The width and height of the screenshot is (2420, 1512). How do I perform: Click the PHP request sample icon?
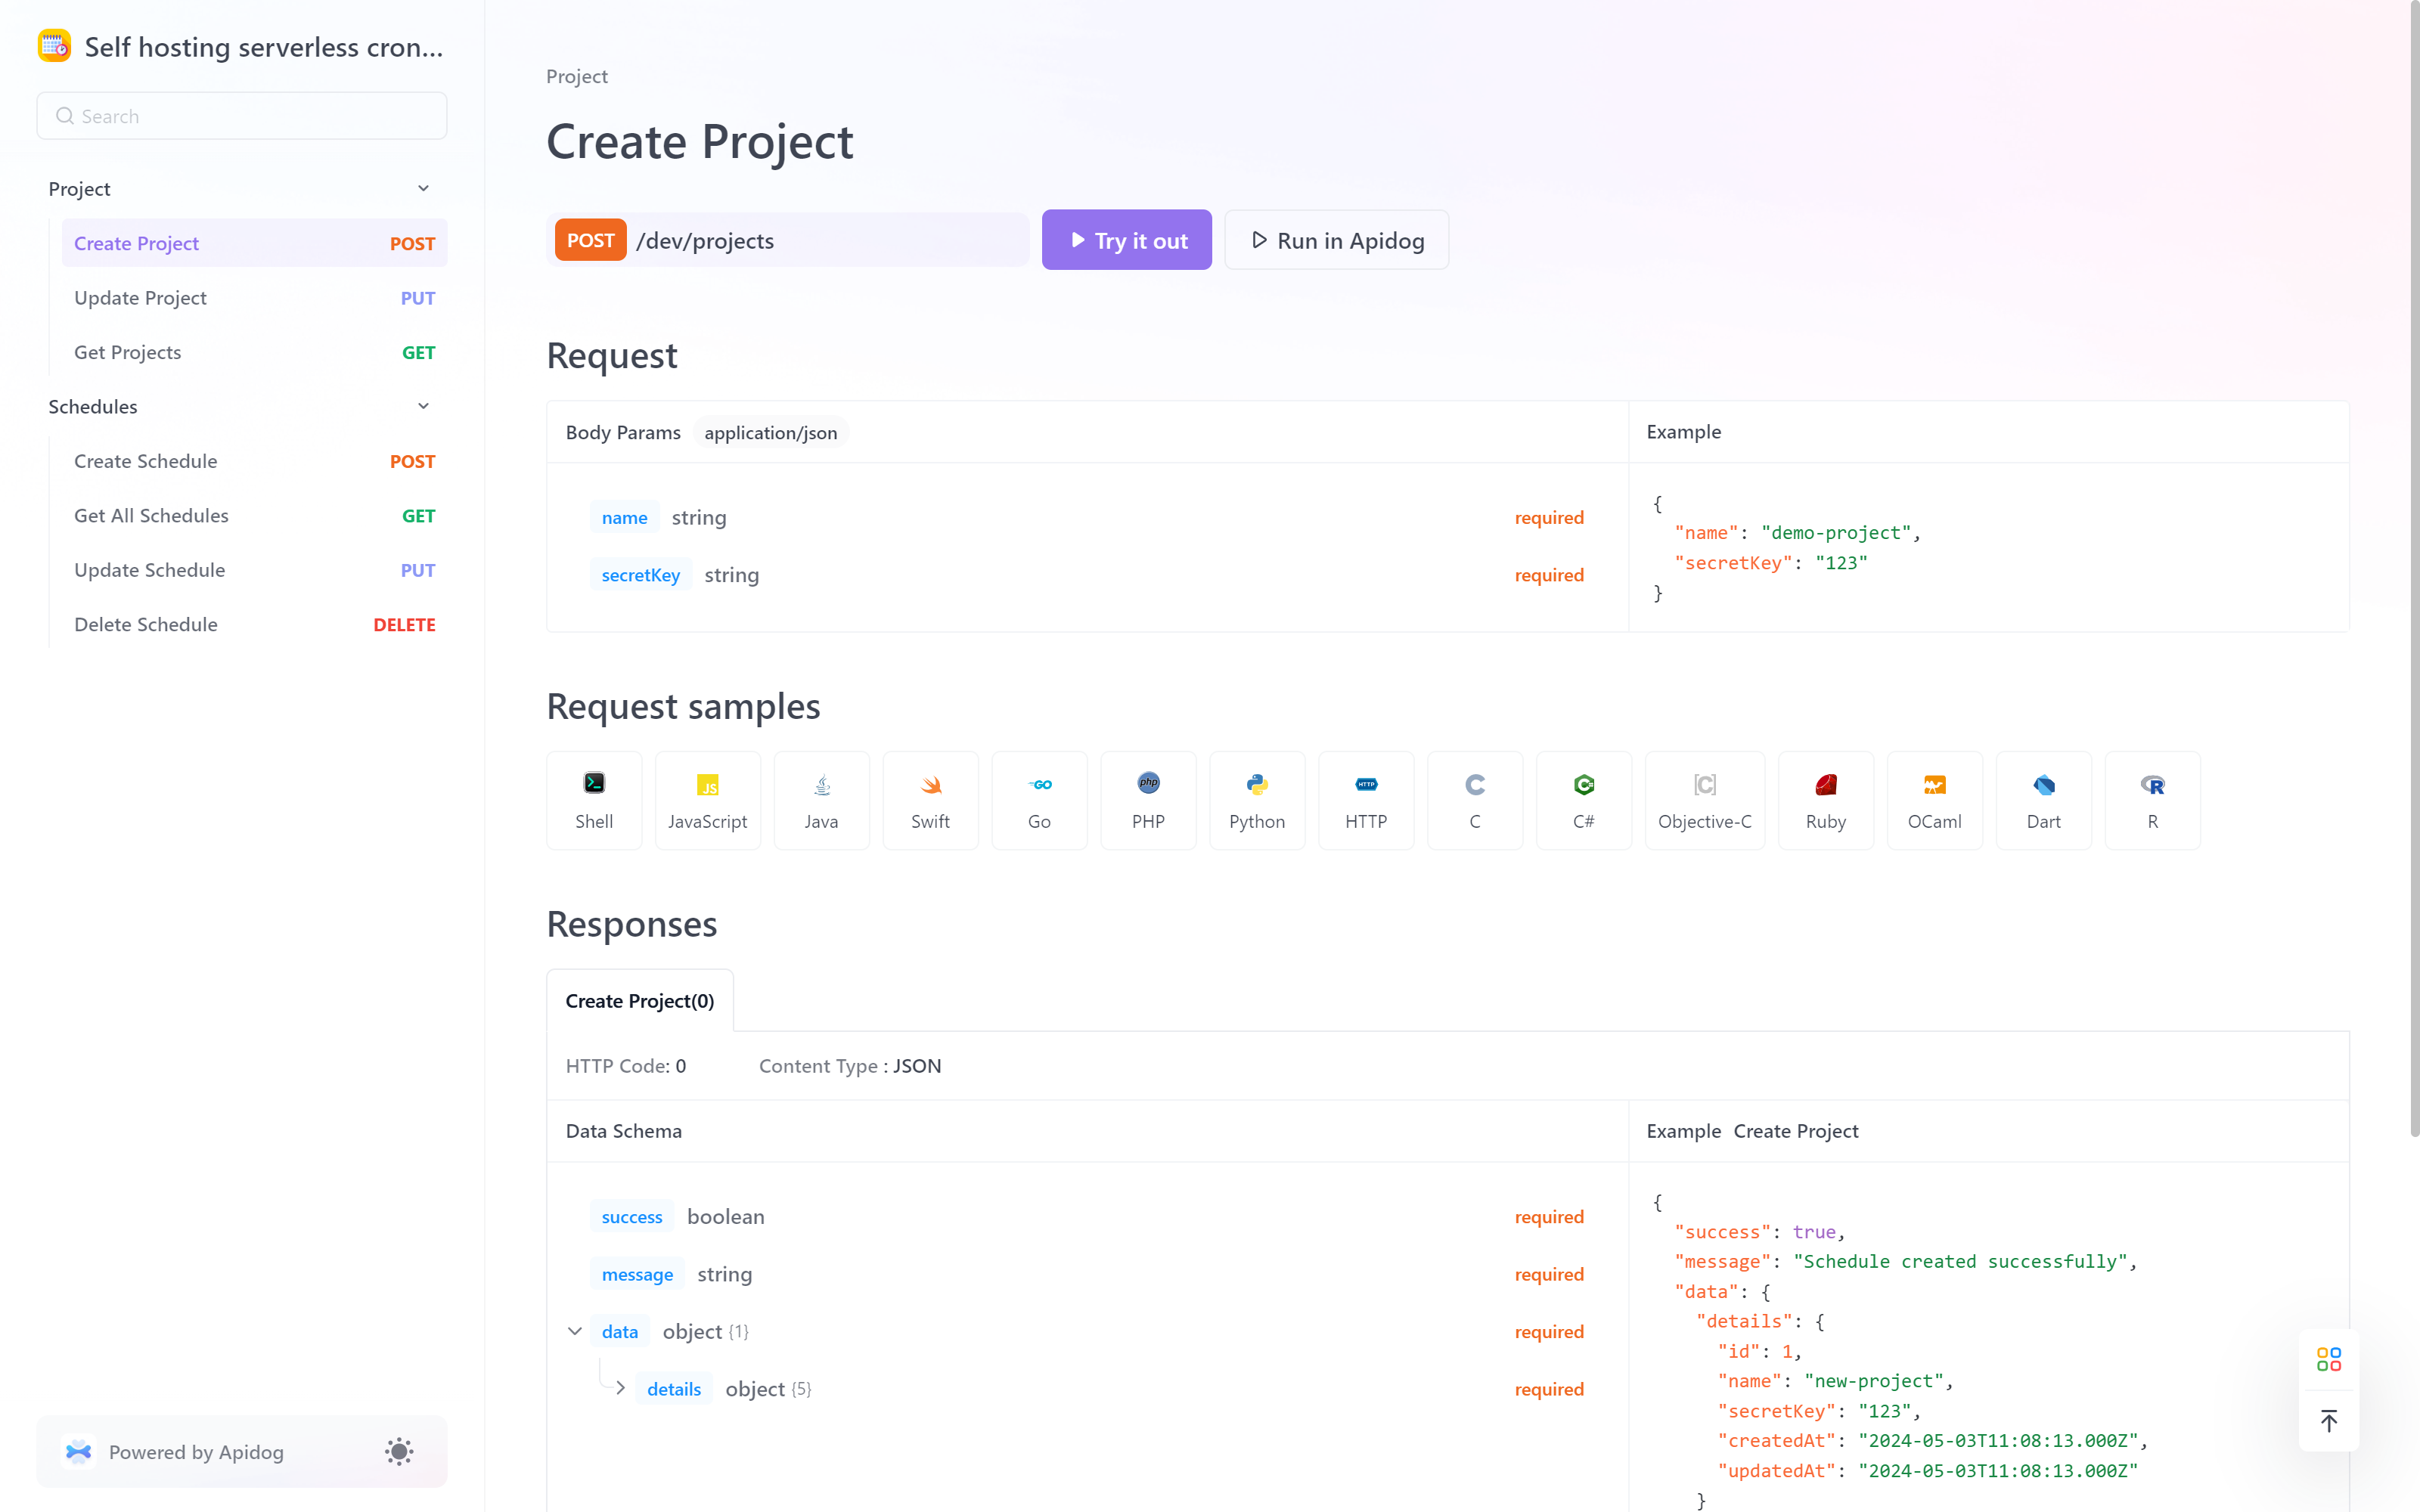[x=1146, y=798]
